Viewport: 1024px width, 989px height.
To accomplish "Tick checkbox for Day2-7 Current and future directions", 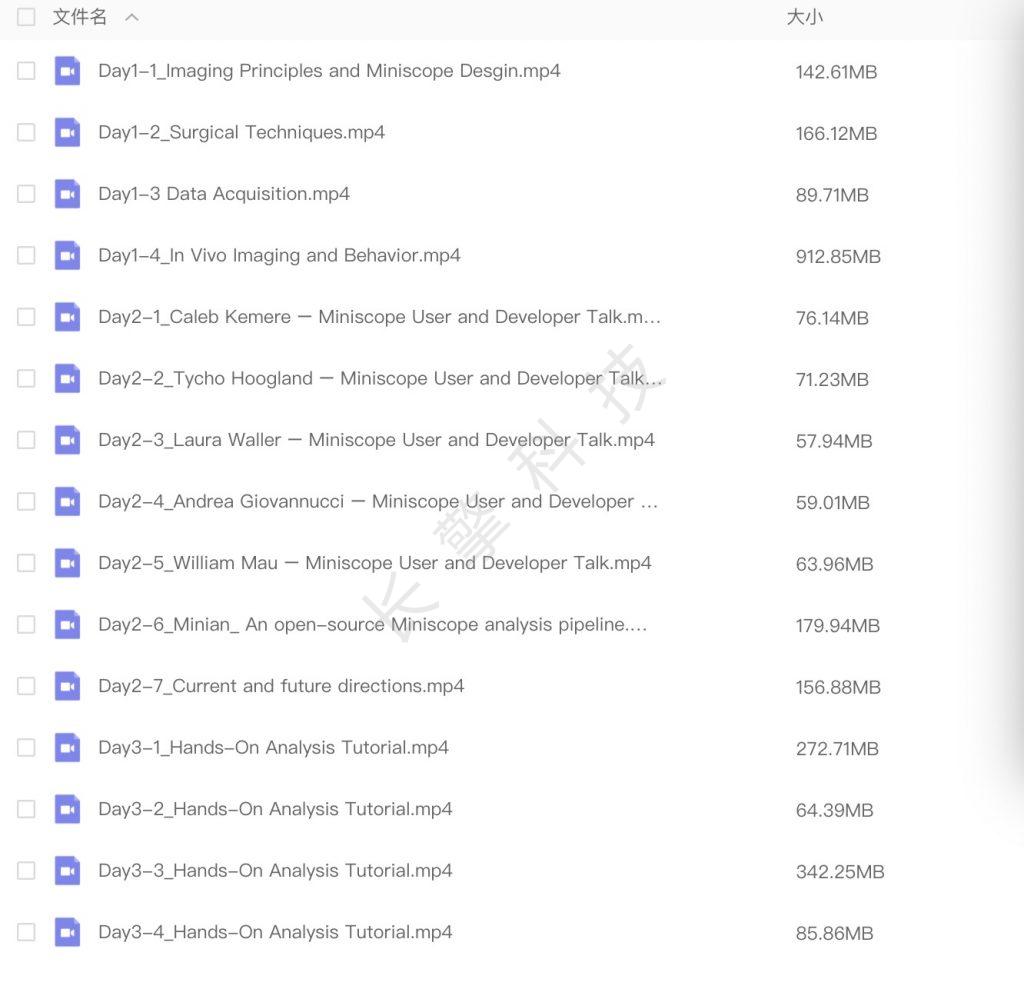I will click(26, 686).
